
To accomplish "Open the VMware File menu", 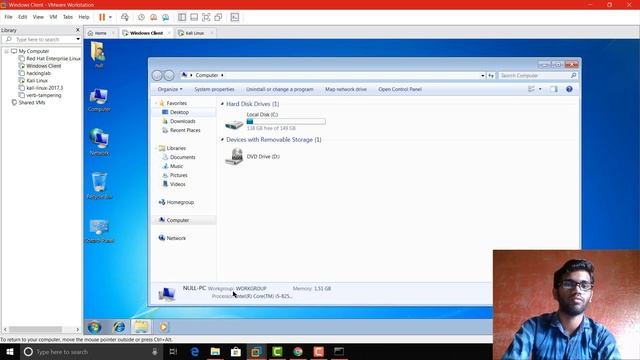I will [8, 17].
